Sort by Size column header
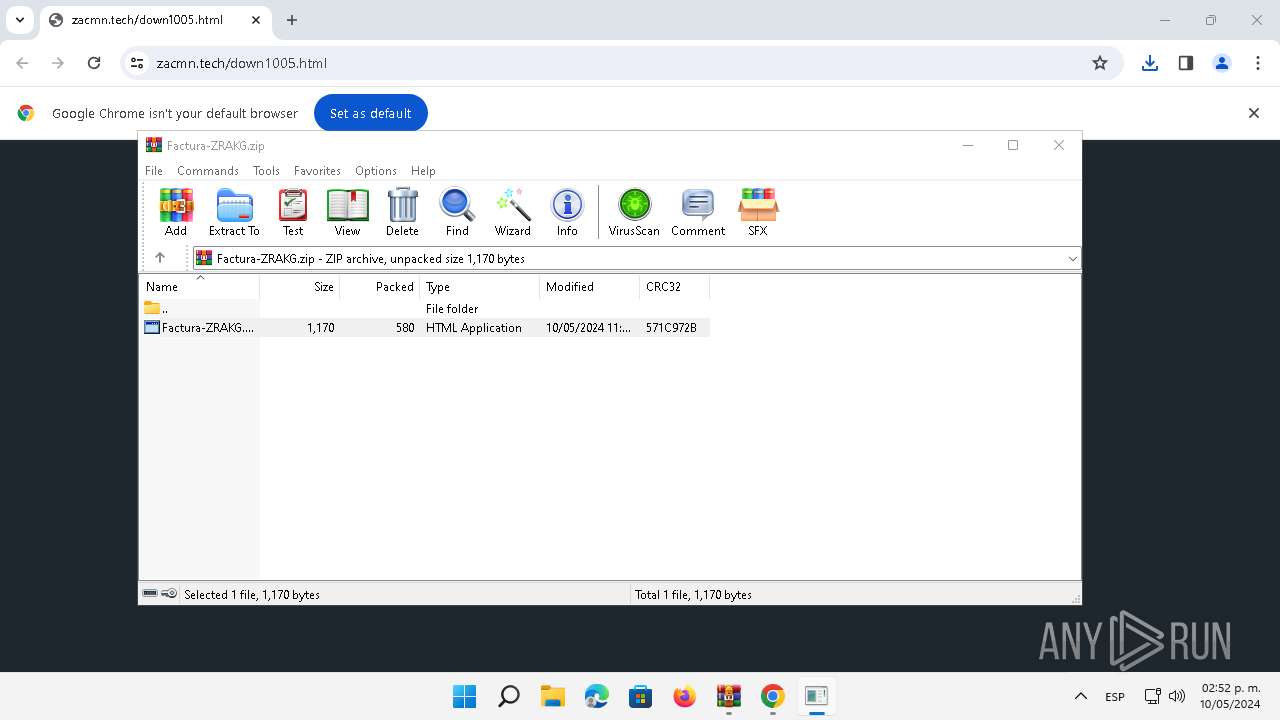The width and height of the screenshot is (1280, 720). click(300, 287)
